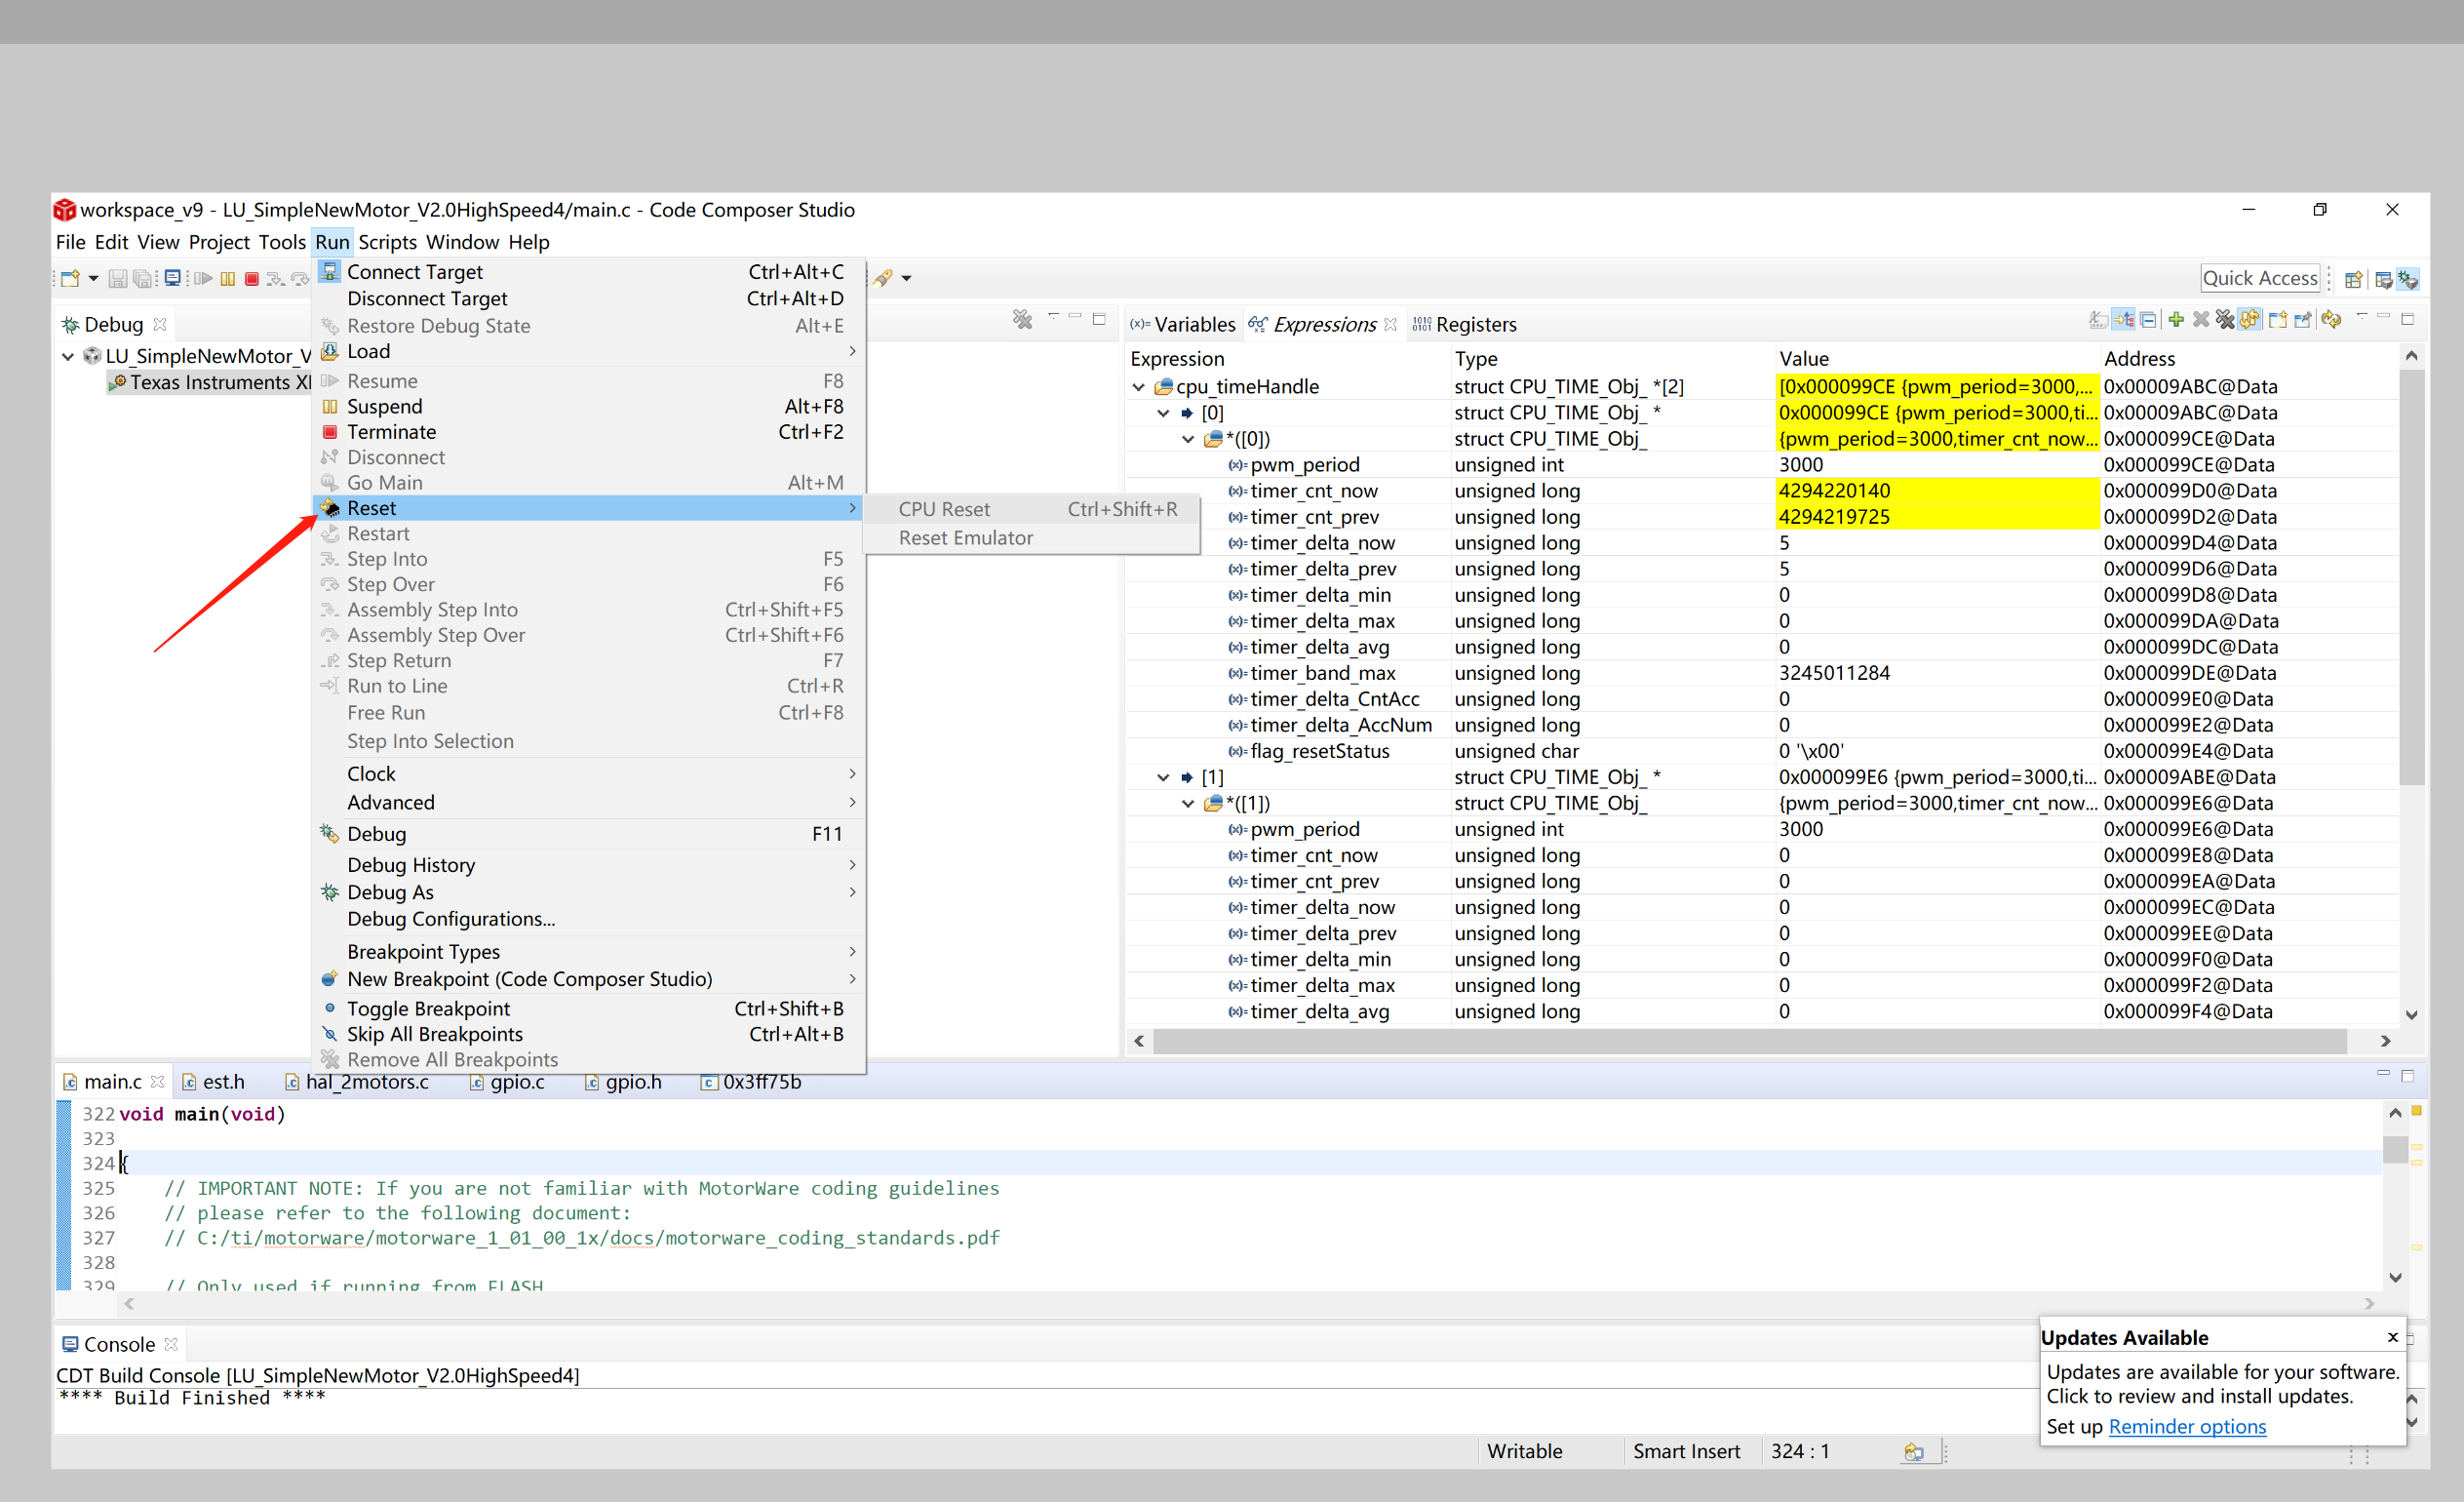Open the Reminder options link
Screen dimensions: 2464x1502
[x=2186, y=1426]
